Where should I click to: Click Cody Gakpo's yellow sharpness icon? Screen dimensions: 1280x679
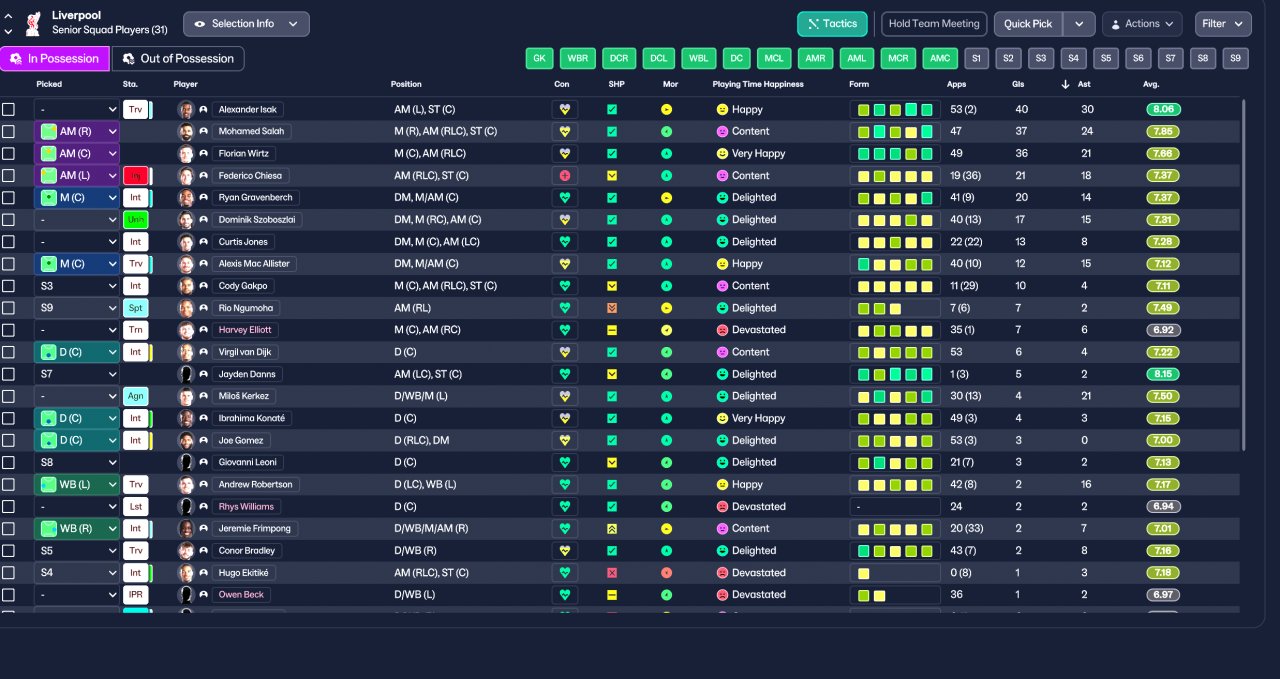click(x=612, y=286)
